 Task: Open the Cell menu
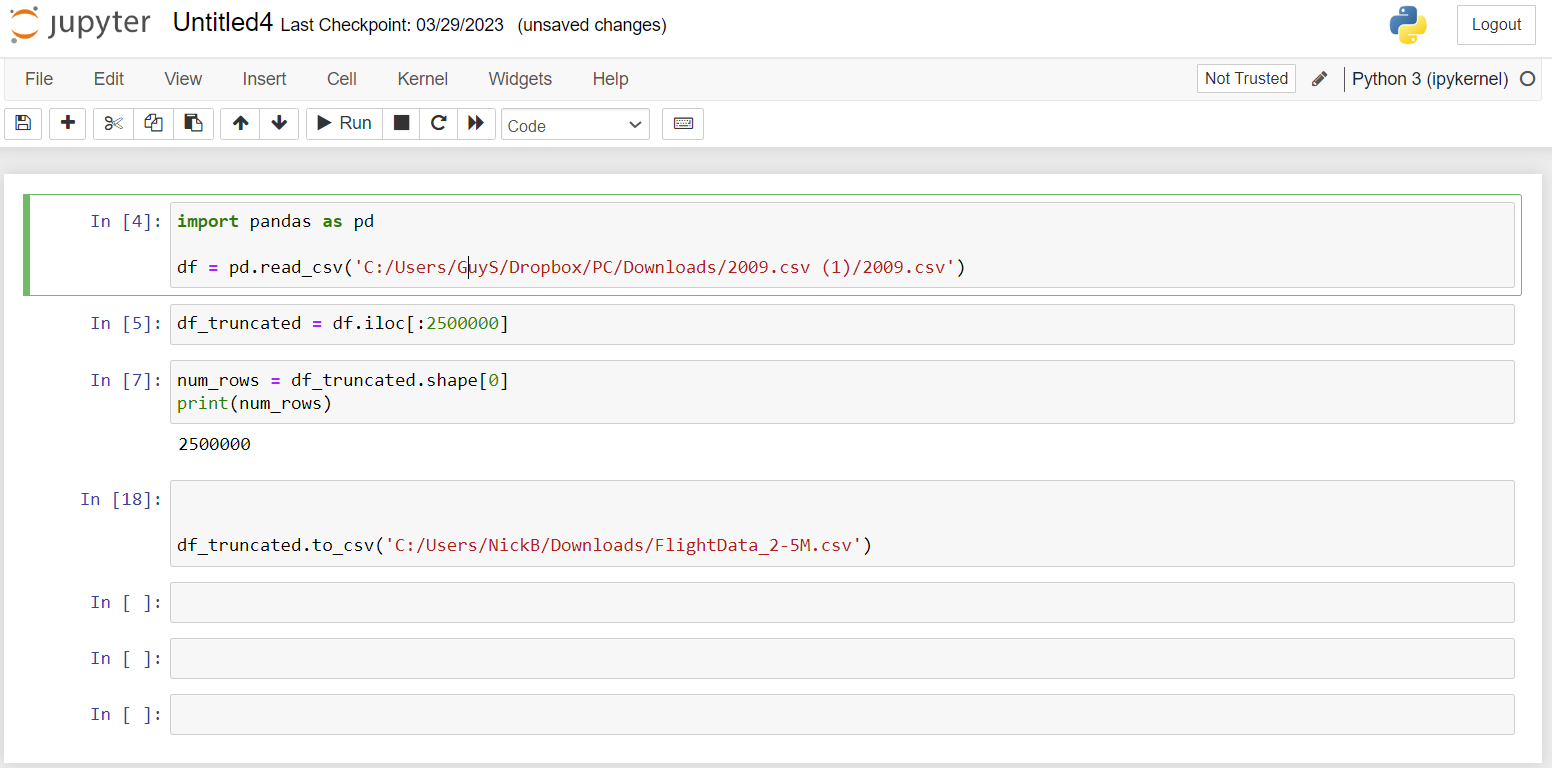[341, 78]
